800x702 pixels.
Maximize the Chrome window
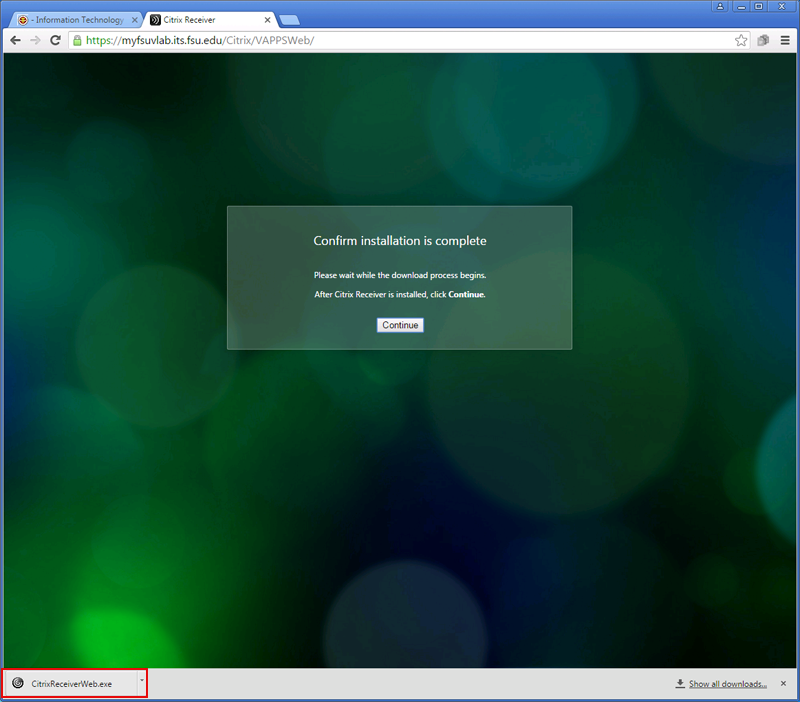pyautogui.click(x=759, y=6)
